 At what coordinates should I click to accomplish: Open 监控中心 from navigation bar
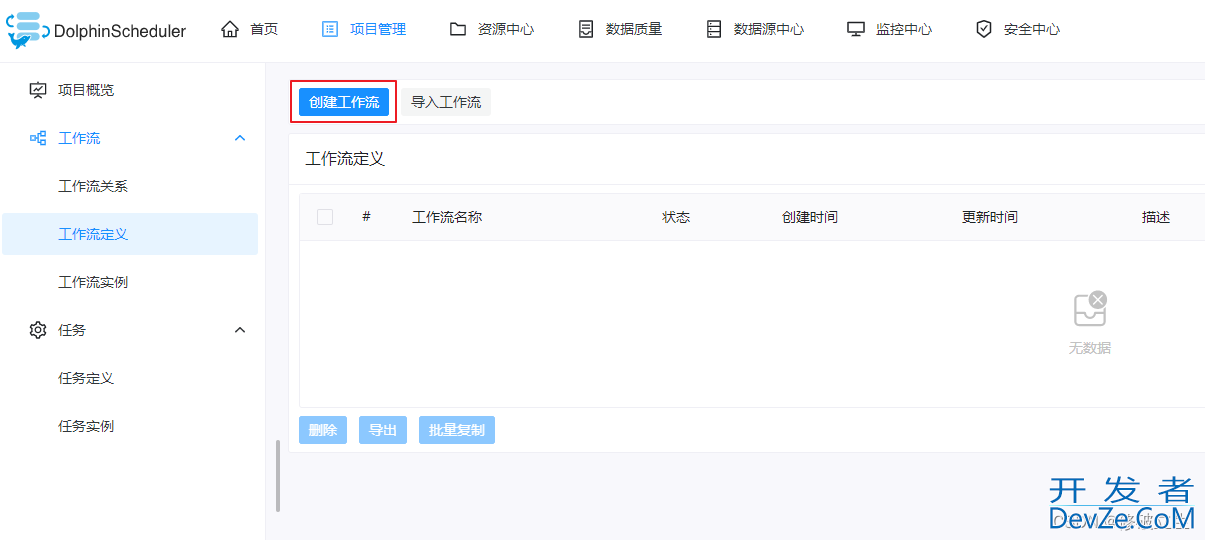[904, 29]
